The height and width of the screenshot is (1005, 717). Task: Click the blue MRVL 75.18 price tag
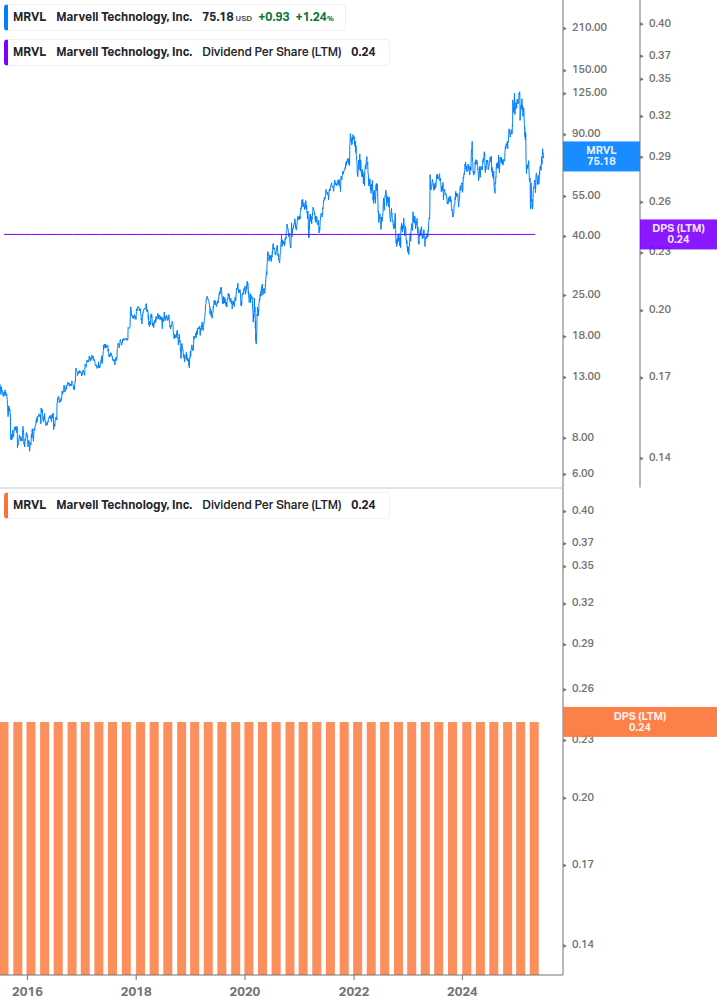(x=601, y=156)
